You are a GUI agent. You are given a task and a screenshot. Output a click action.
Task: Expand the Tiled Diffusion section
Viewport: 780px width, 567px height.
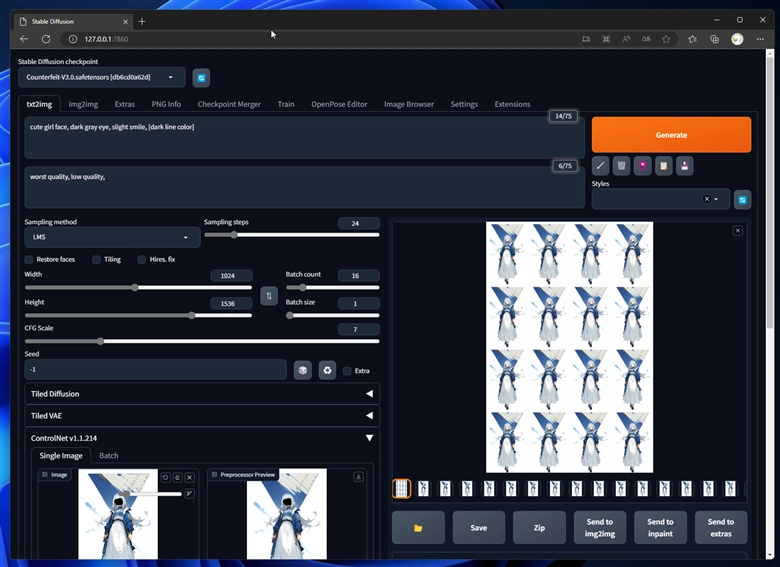(x=200, y=394)
